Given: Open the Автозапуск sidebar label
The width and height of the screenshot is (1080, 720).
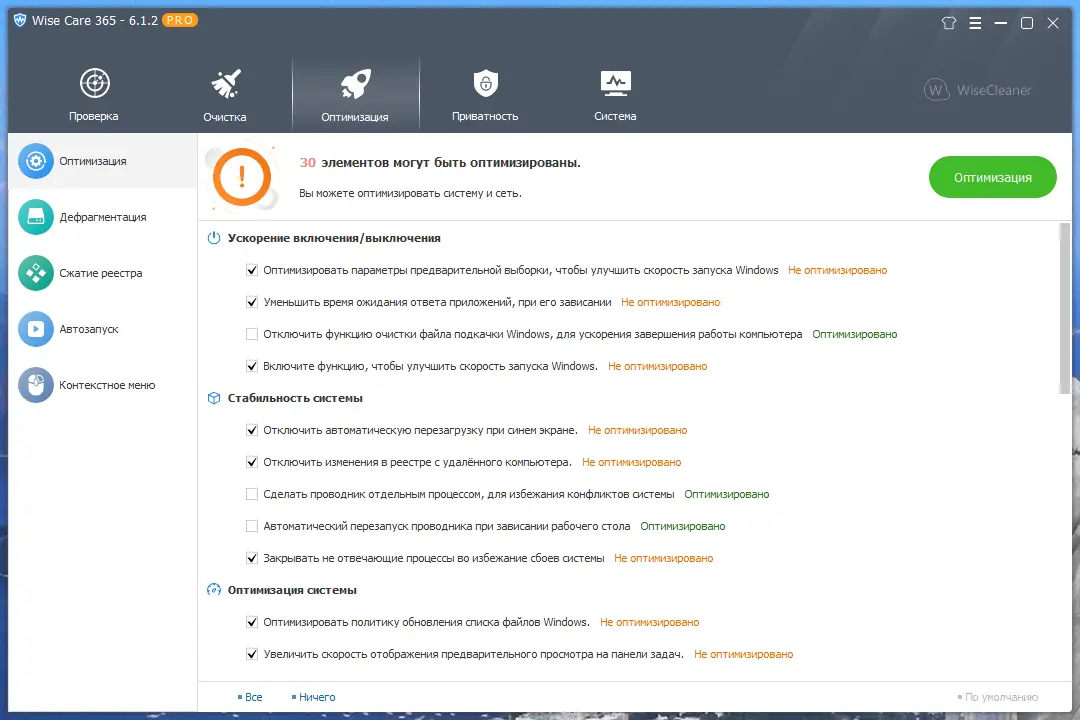Looking at the screenshot, I should (89, 329).
